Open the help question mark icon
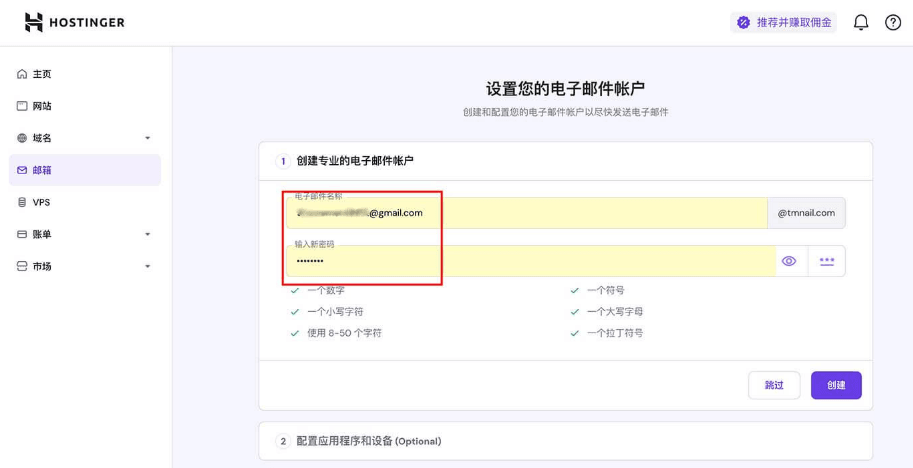913x468 pixels. click(x=893, y=22)
